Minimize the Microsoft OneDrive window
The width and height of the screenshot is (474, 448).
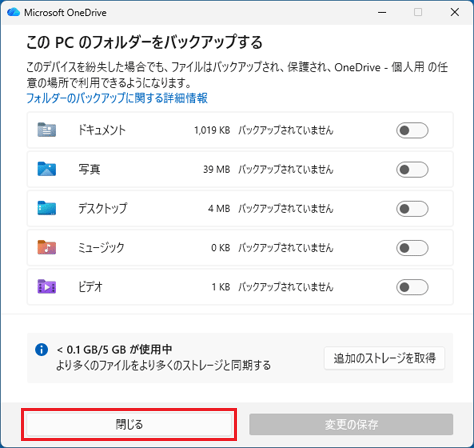[x=382, y=12]
